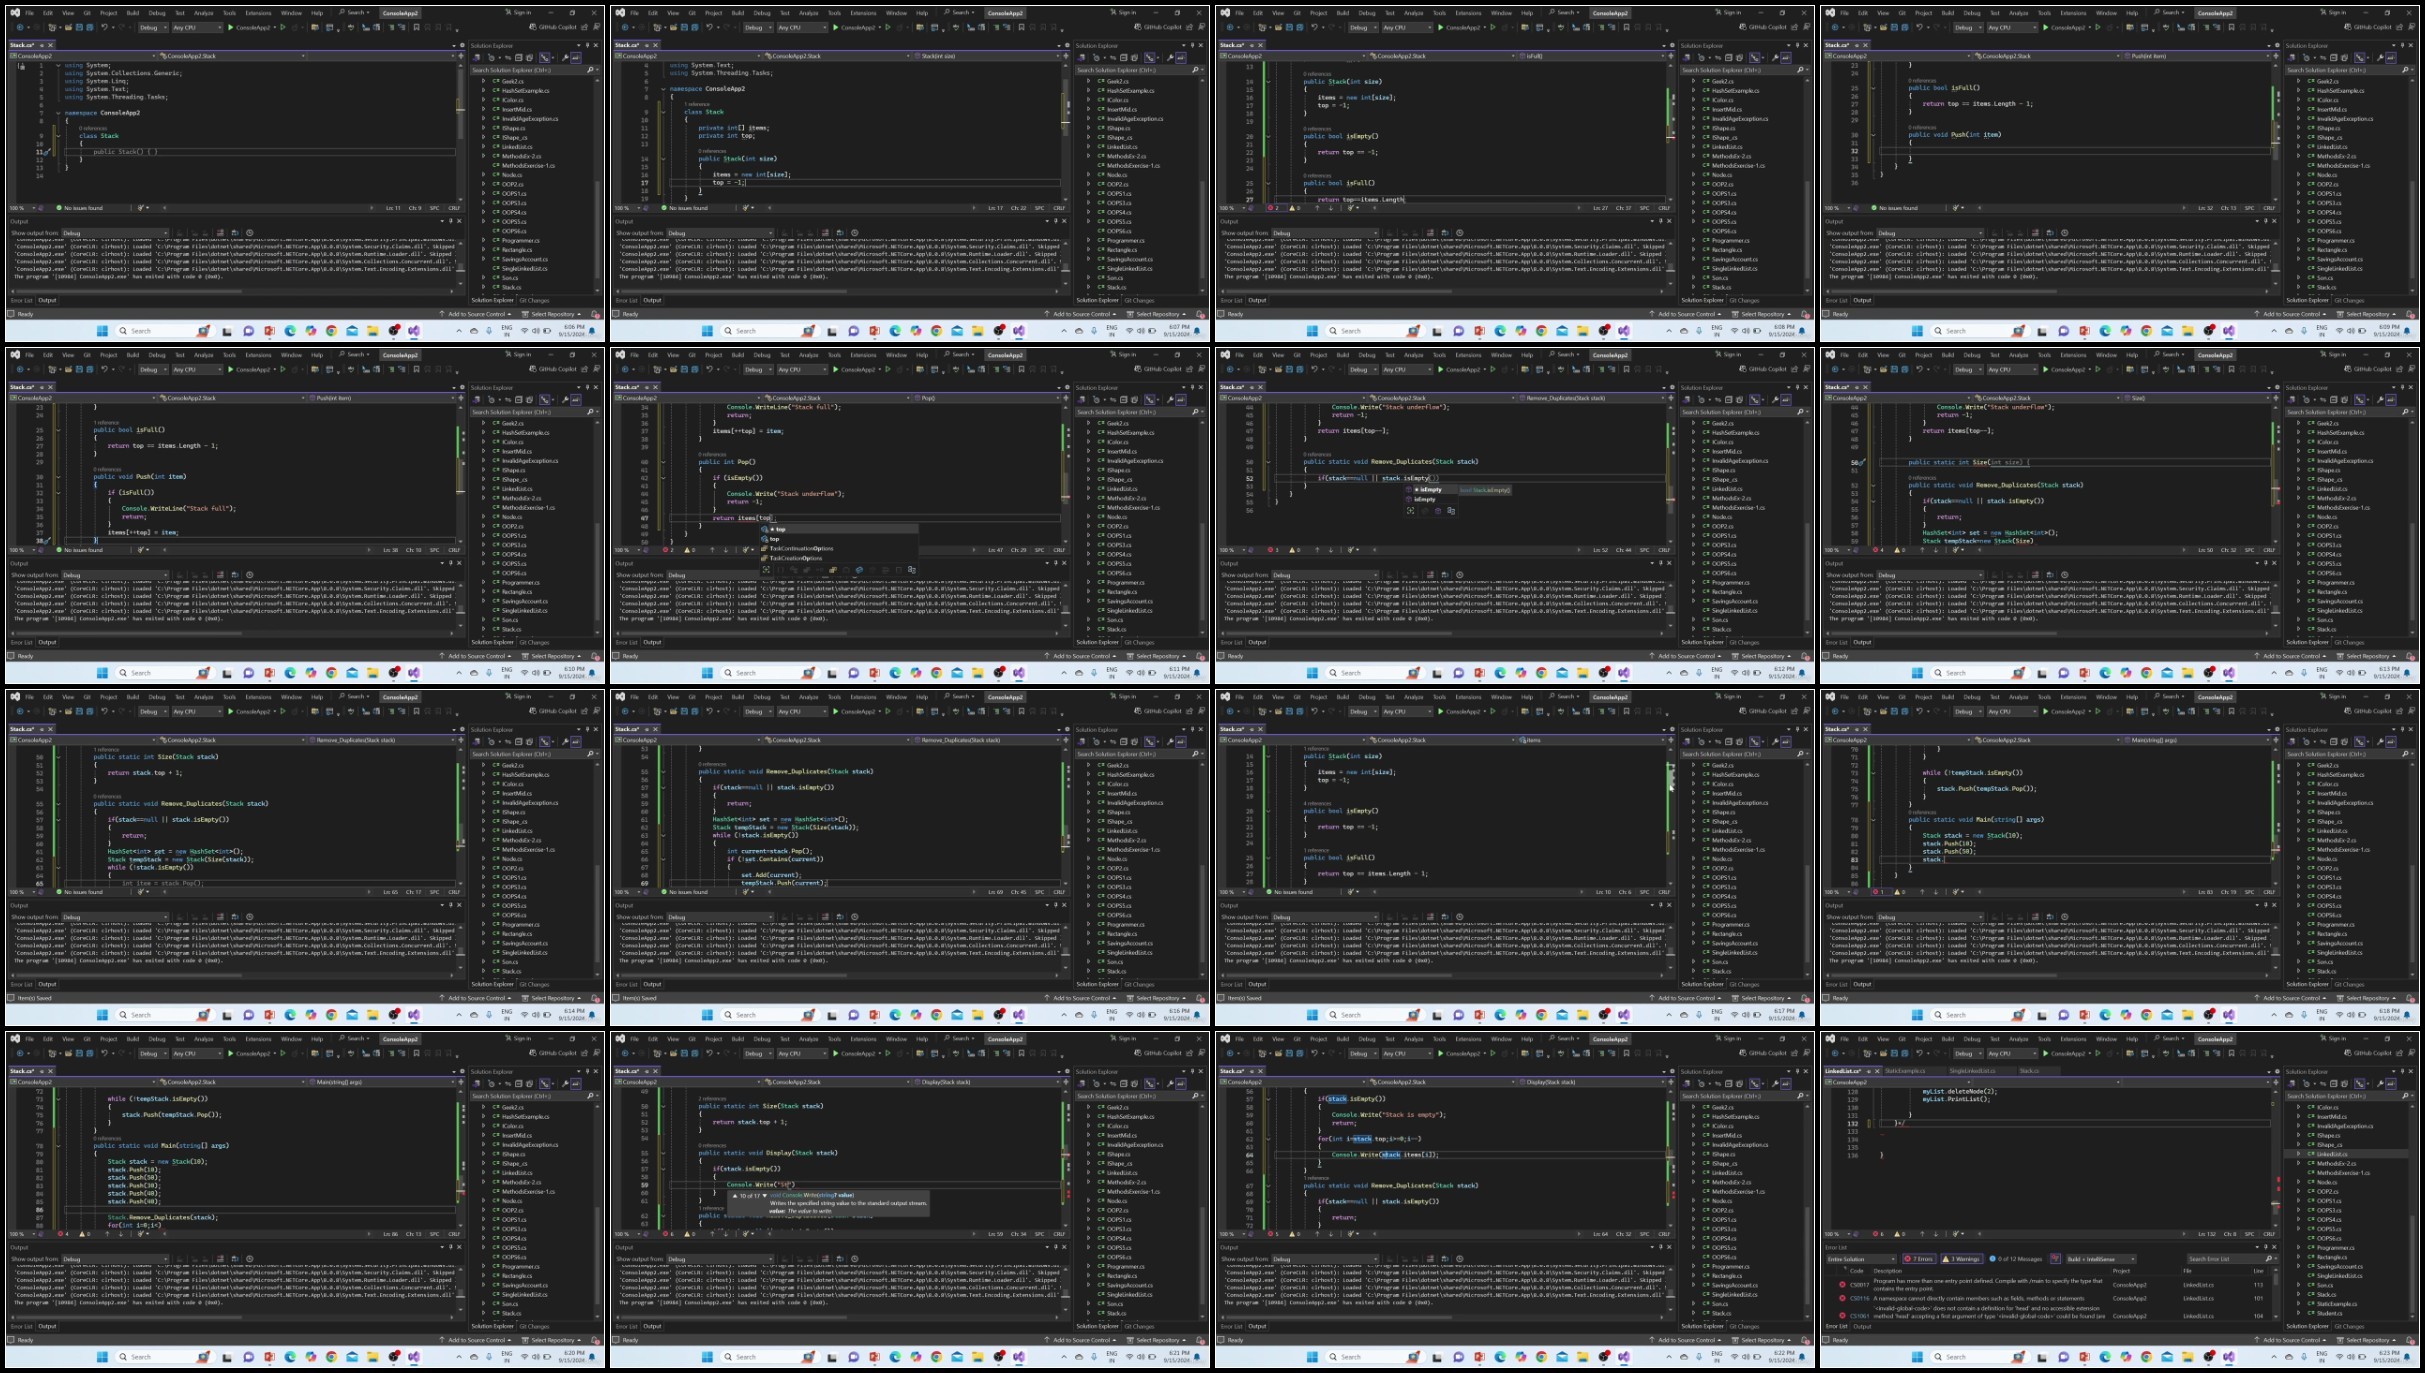
Task: Click the CS0116 error code link
Action: pos(1859,1298)
